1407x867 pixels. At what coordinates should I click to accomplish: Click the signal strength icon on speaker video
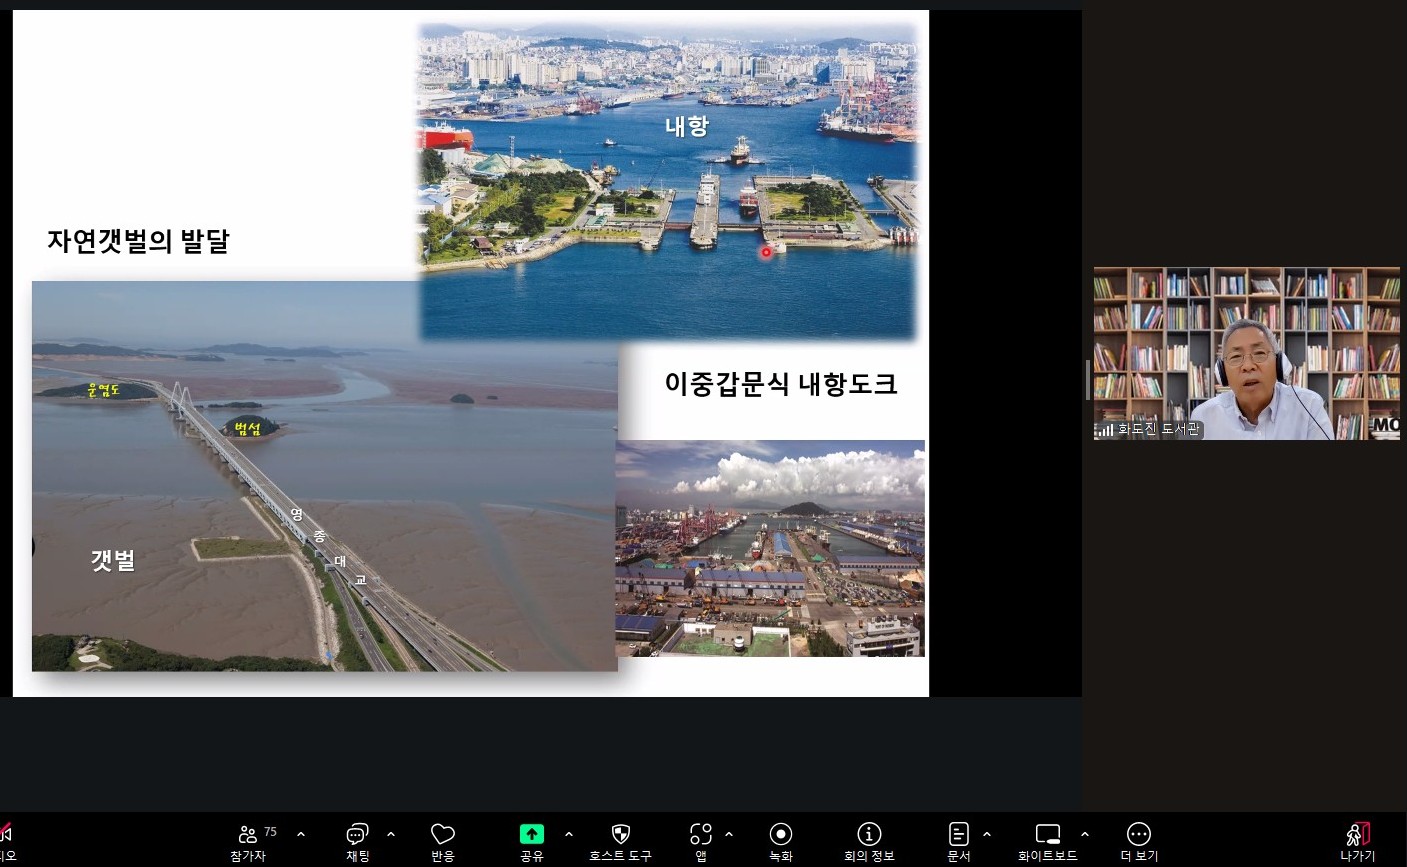(x=1105, y=430)
